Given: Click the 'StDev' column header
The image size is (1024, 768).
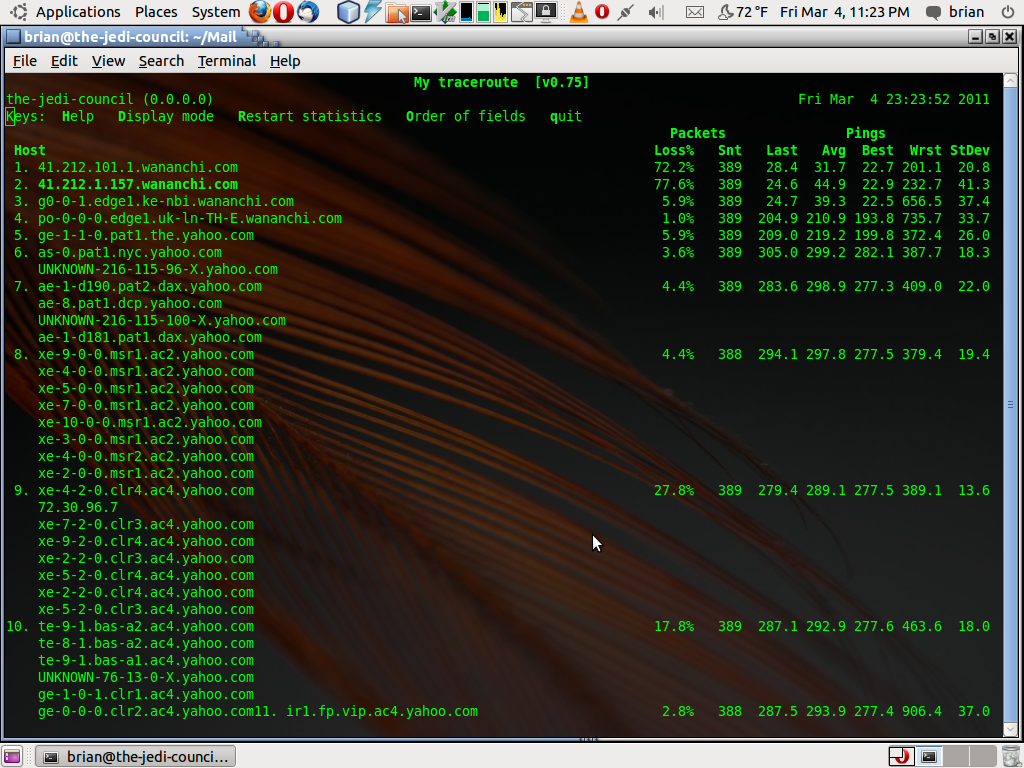Looking at the screenshot, I should [x=970, y=150].
